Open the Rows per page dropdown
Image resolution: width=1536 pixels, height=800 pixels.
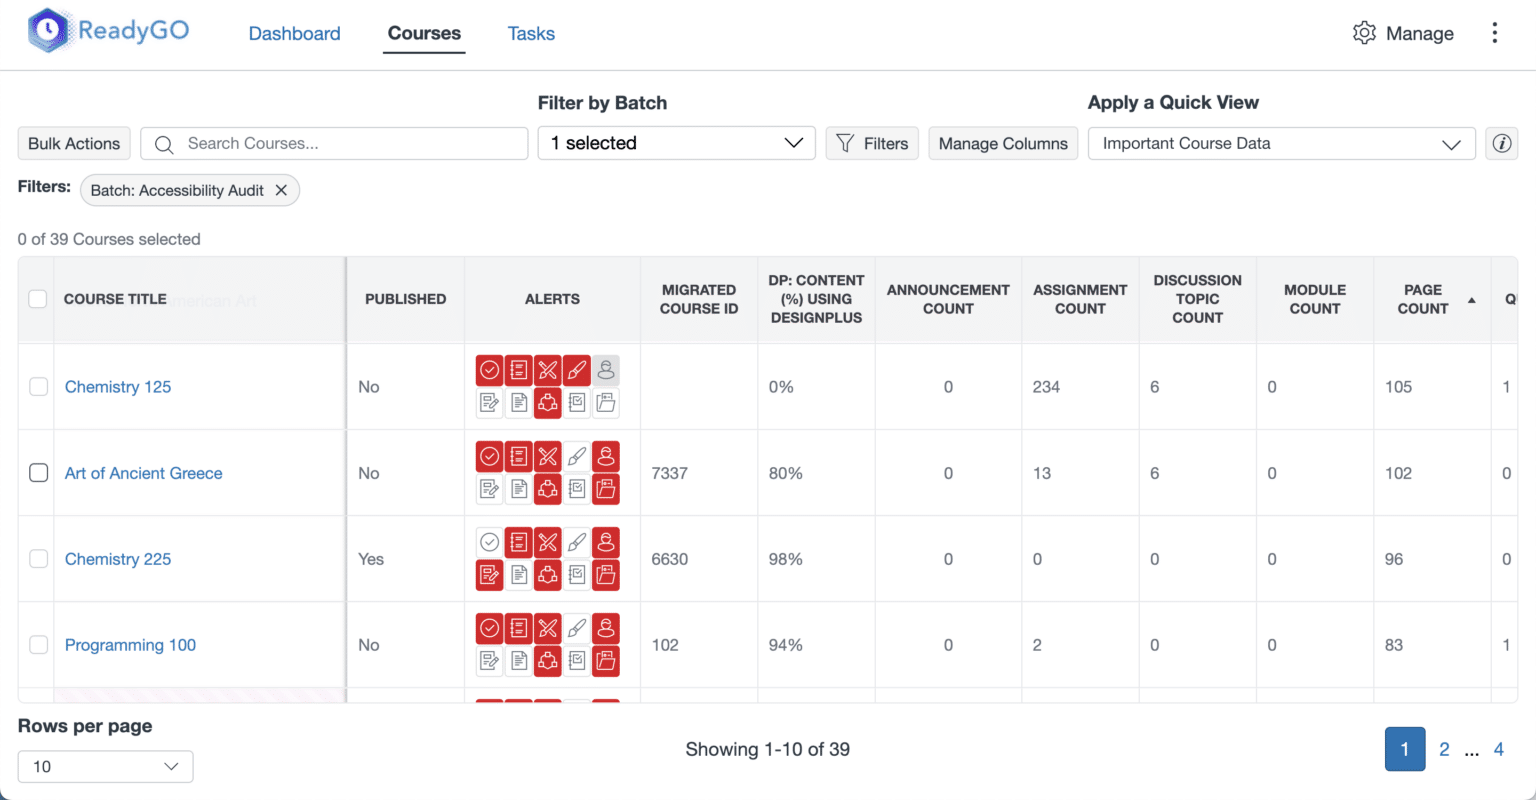click(x=105, y=767)
